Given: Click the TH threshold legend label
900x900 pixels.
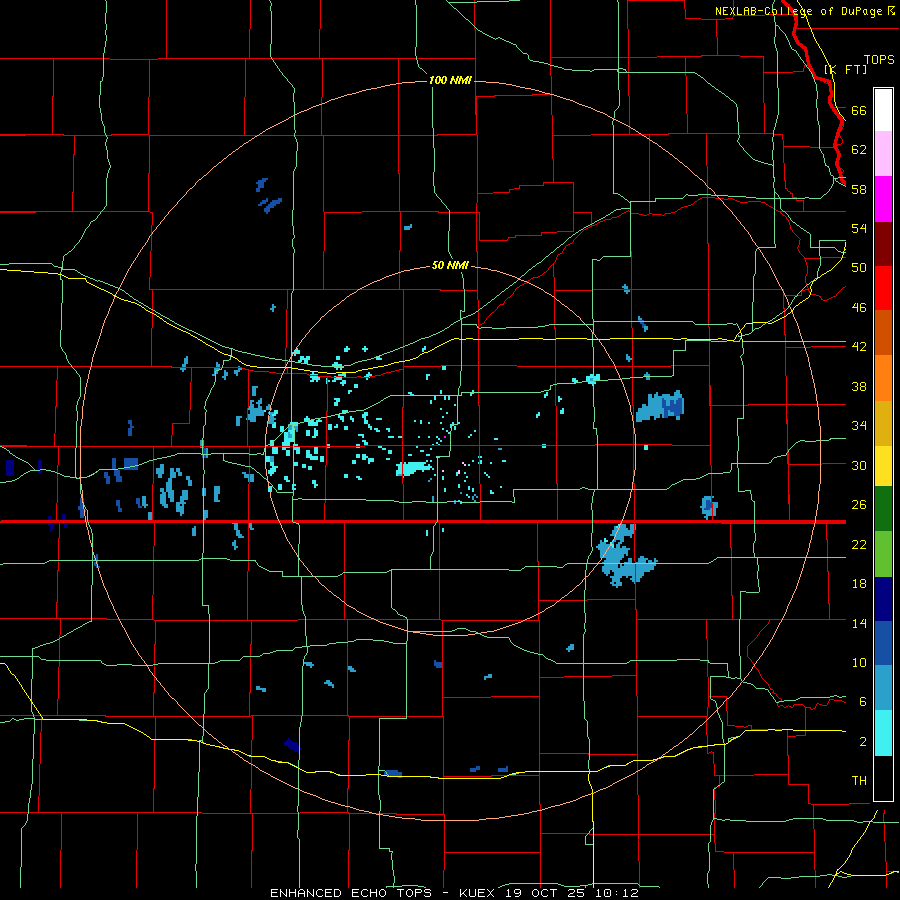Looking at the screenshot, I should 859,780.
